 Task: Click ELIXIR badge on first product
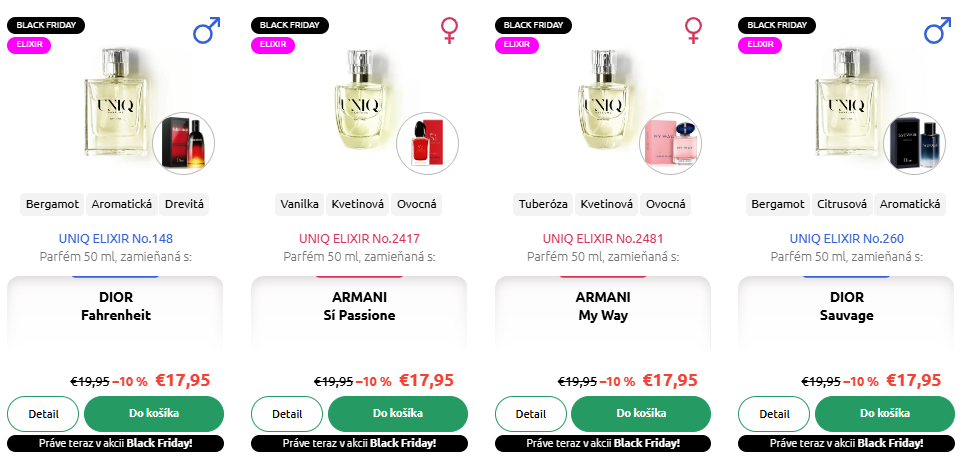click(x=29, y=45)
